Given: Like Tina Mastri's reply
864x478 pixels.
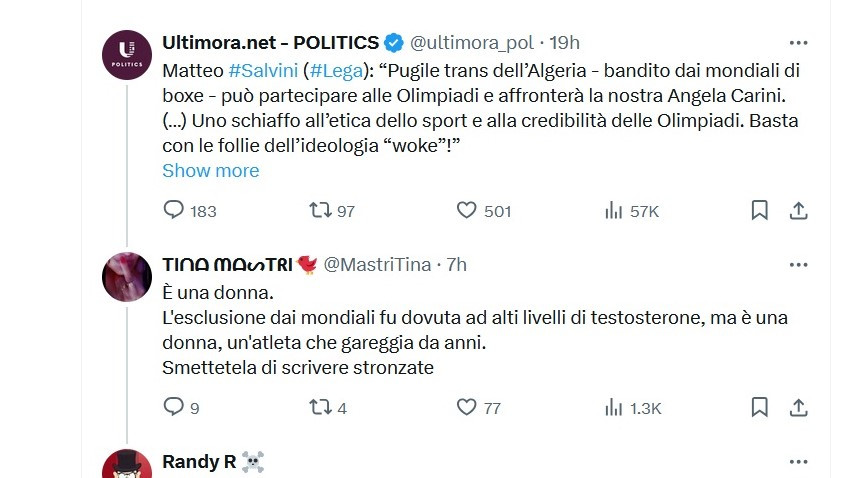Looking at the screenshot, I should coord(466,407).
